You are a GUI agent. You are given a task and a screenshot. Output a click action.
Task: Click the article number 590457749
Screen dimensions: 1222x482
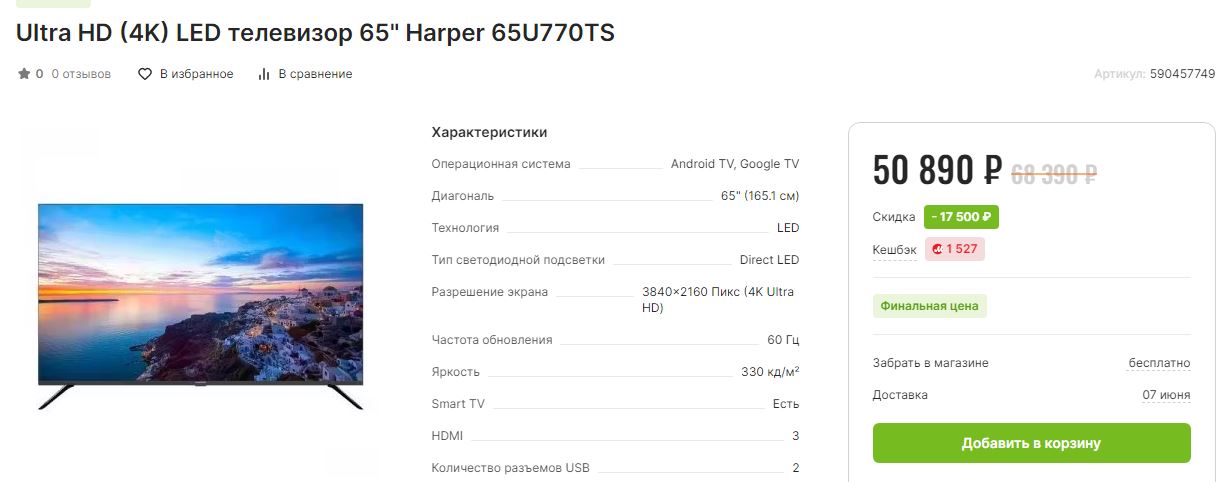[1182, 74]
